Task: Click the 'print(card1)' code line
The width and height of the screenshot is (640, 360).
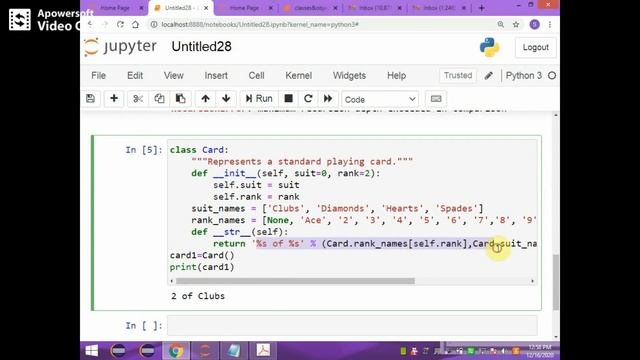Action: (x=202, y=267)
